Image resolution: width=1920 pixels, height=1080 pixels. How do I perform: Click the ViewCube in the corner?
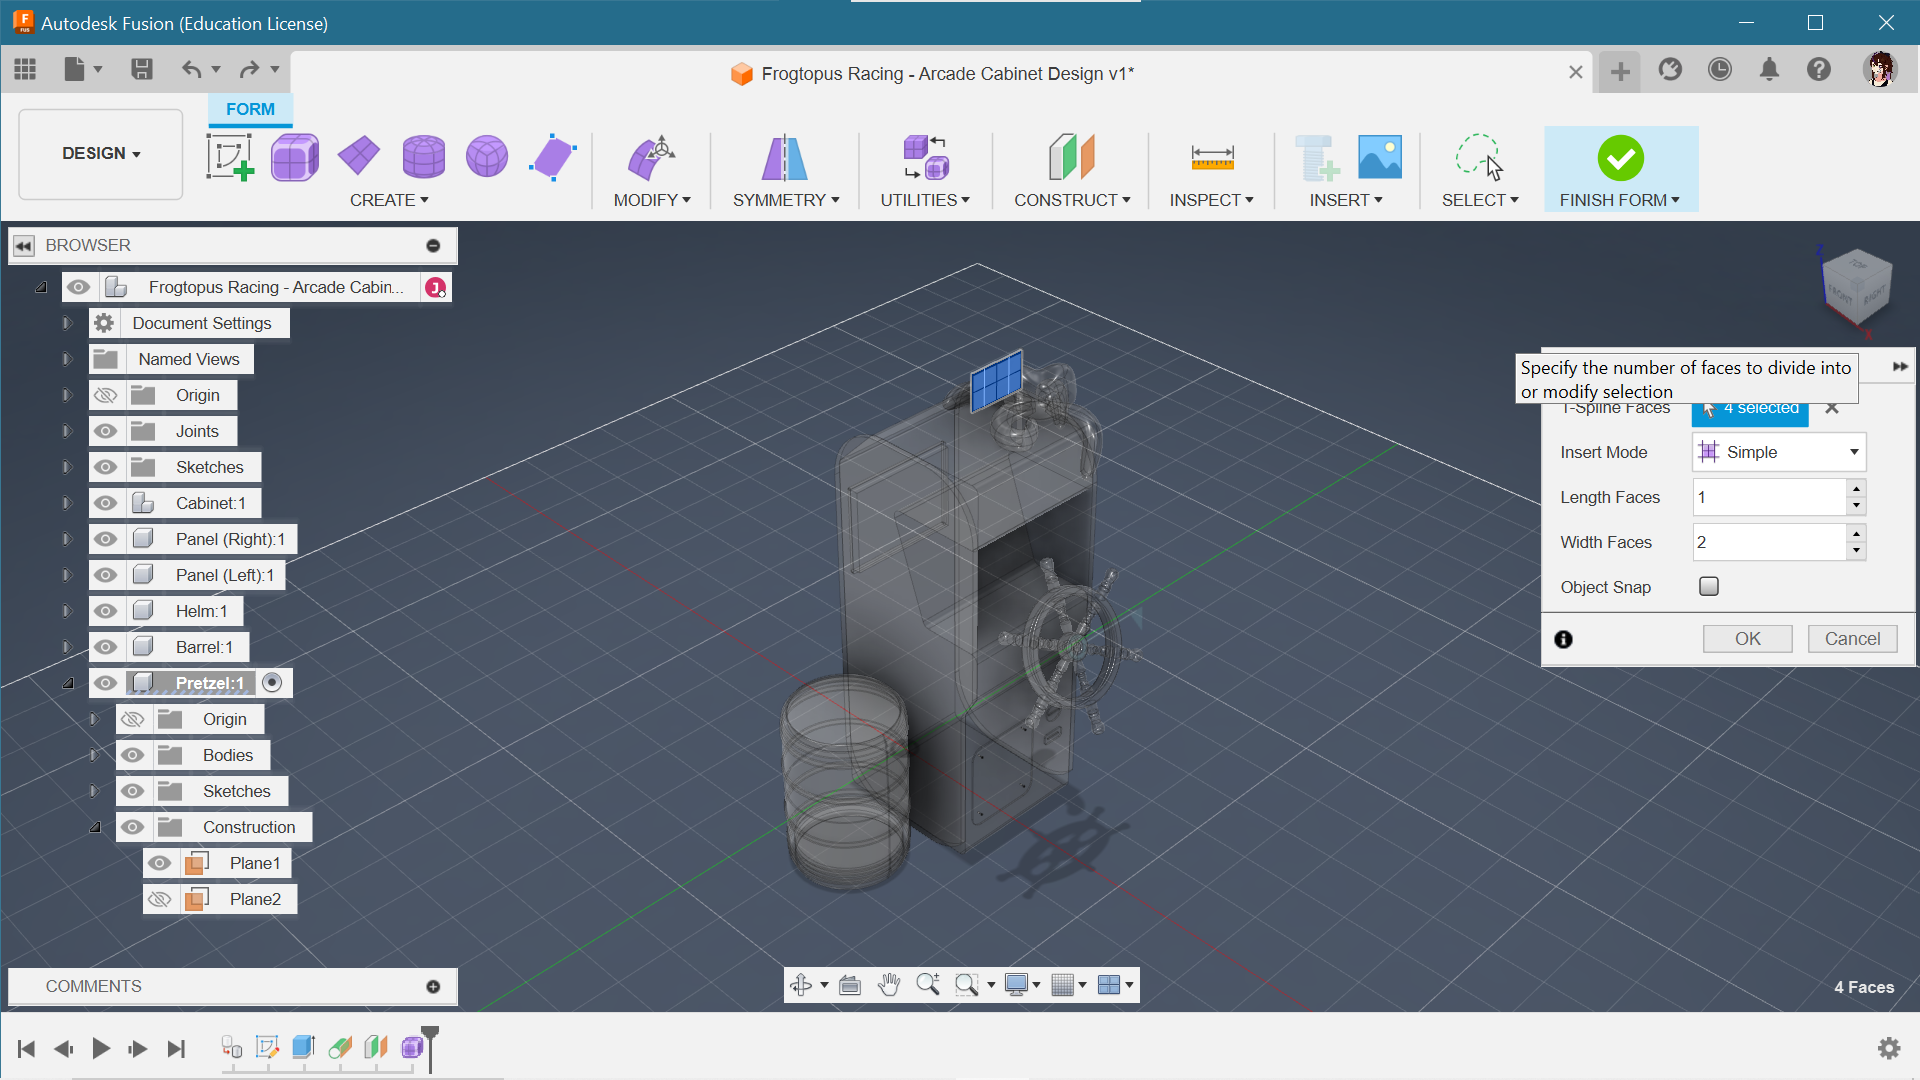coord(1857,285)
